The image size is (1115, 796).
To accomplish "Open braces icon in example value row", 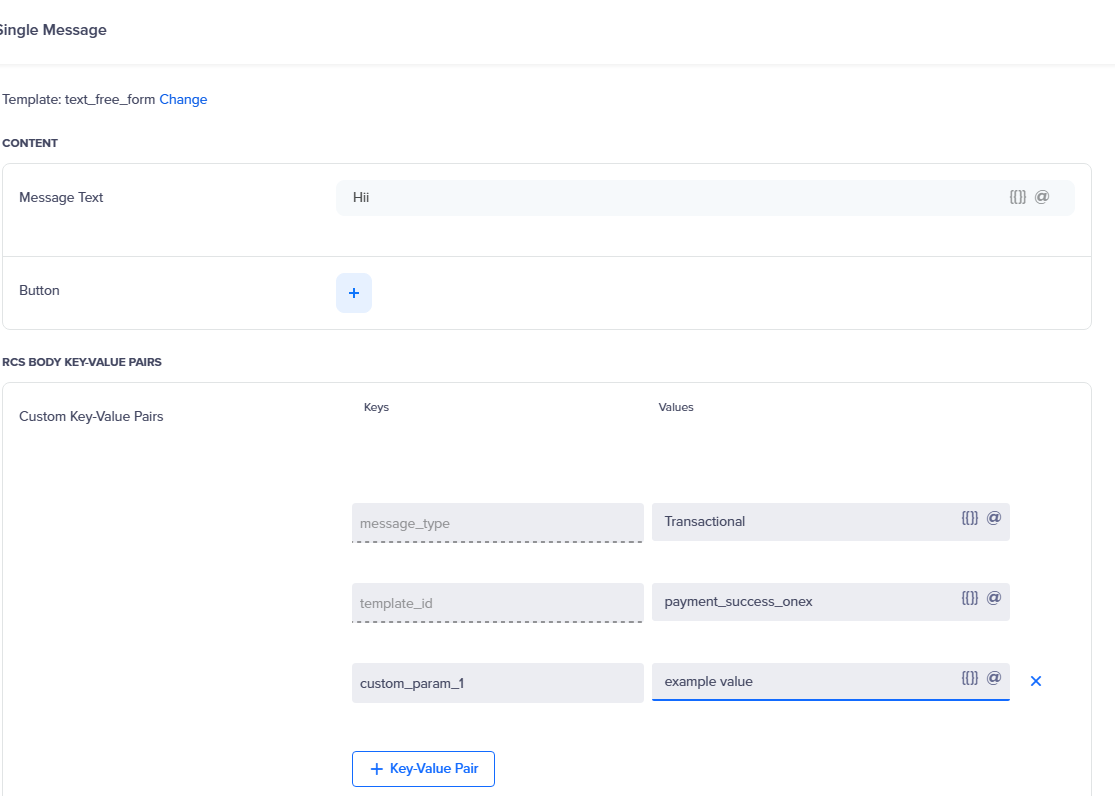I will [970, 678].
